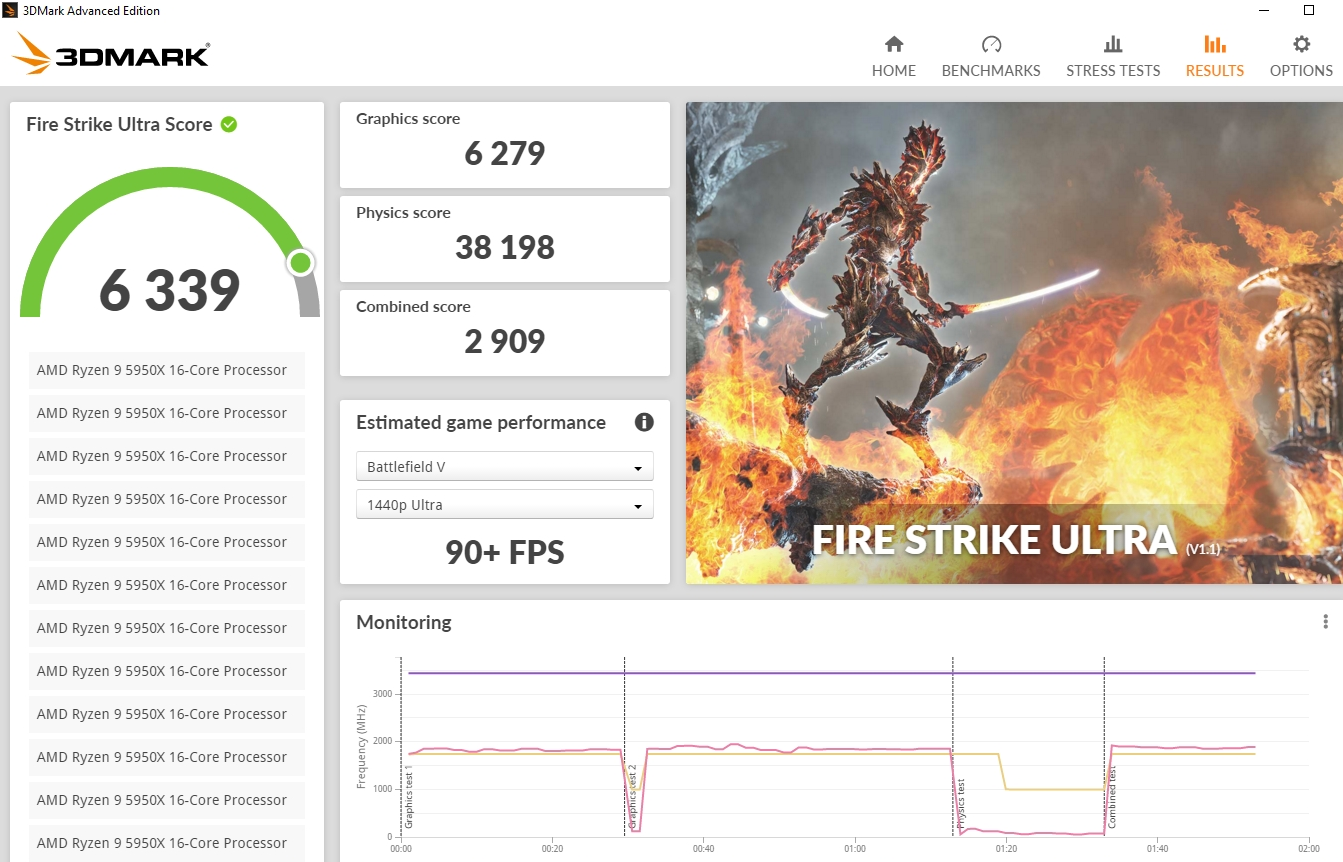Click the Graphics score 6 279 value

tap(505, 153)
